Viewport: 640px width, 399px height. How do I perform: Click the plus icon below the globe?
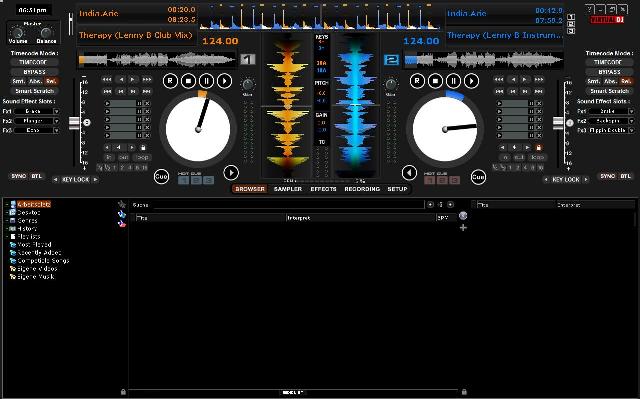click(x=463, y=228)
